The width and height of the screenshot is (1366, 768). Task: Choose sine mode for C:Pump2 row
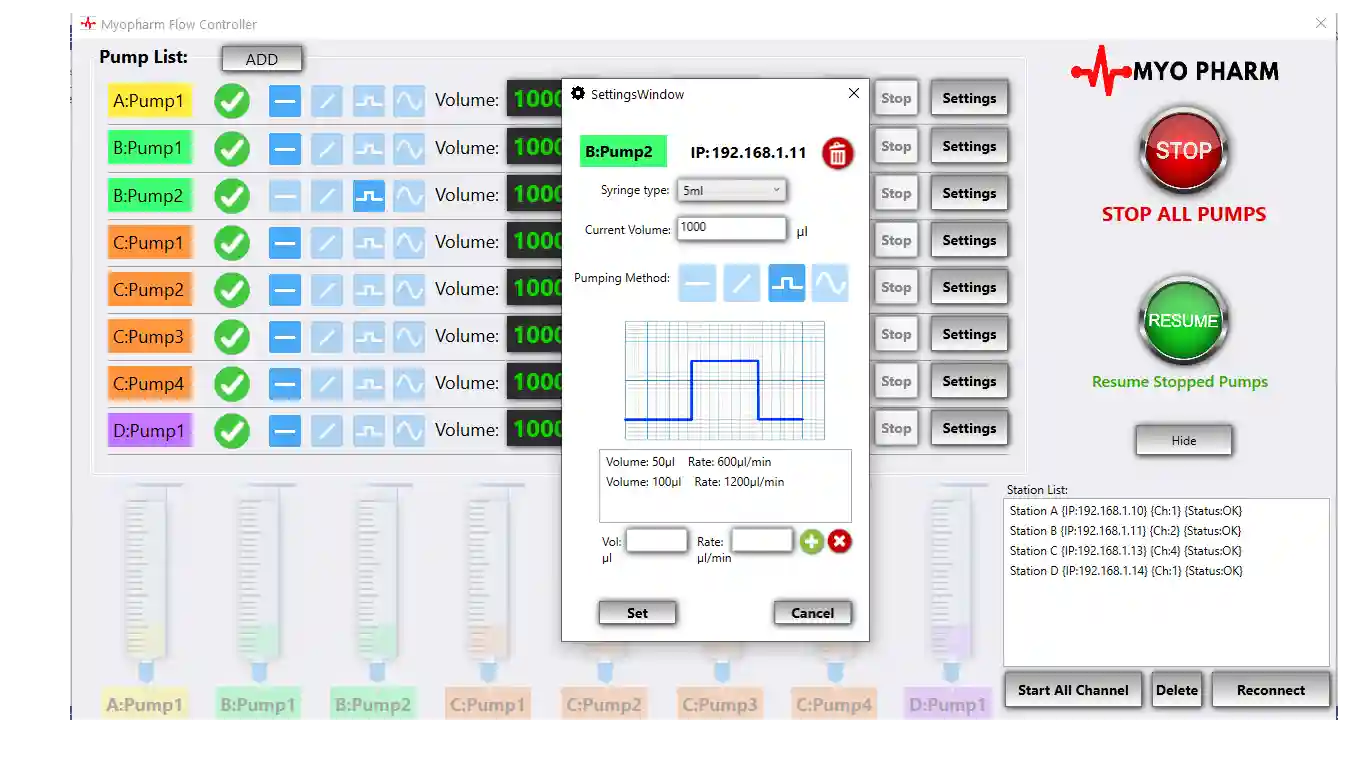pos(409,289)
